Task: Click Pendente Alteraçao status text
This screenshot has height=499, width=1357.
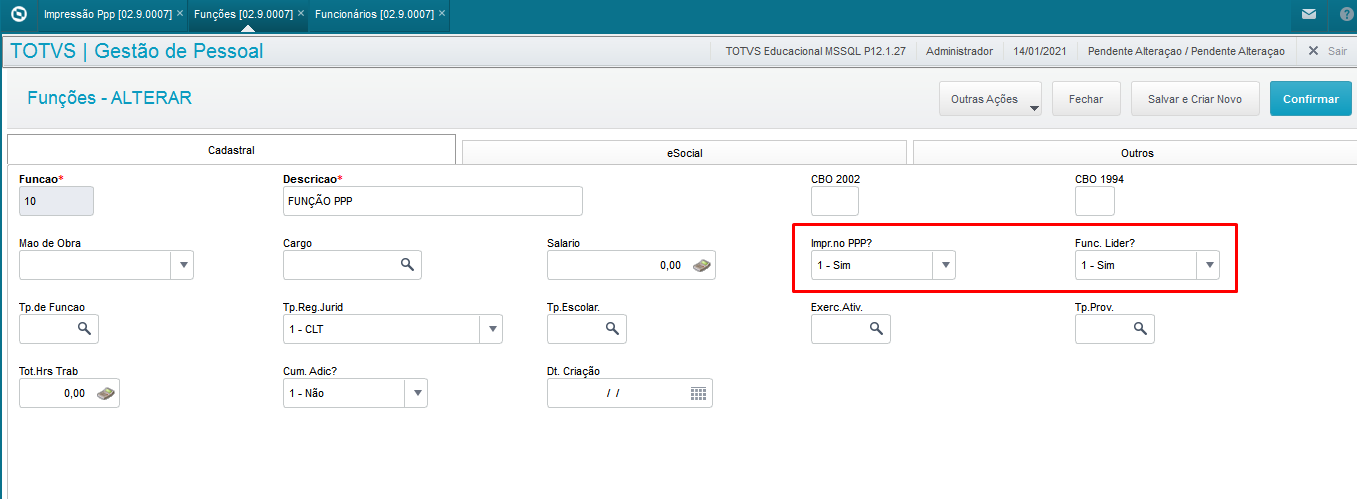Action: pyautogui.click(x=1186, y=51)
